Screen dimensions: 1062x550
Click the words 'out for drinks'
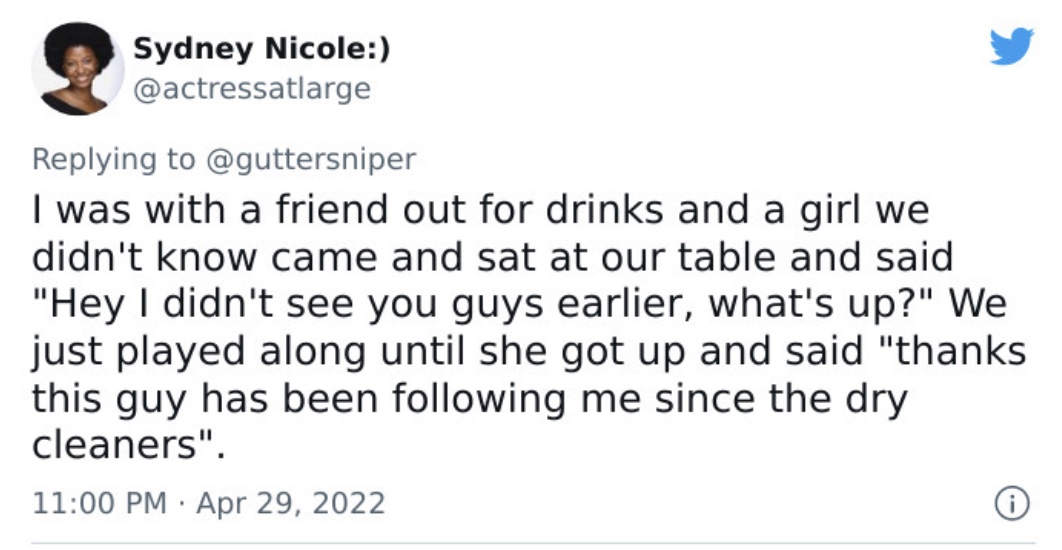coord(534,210)
